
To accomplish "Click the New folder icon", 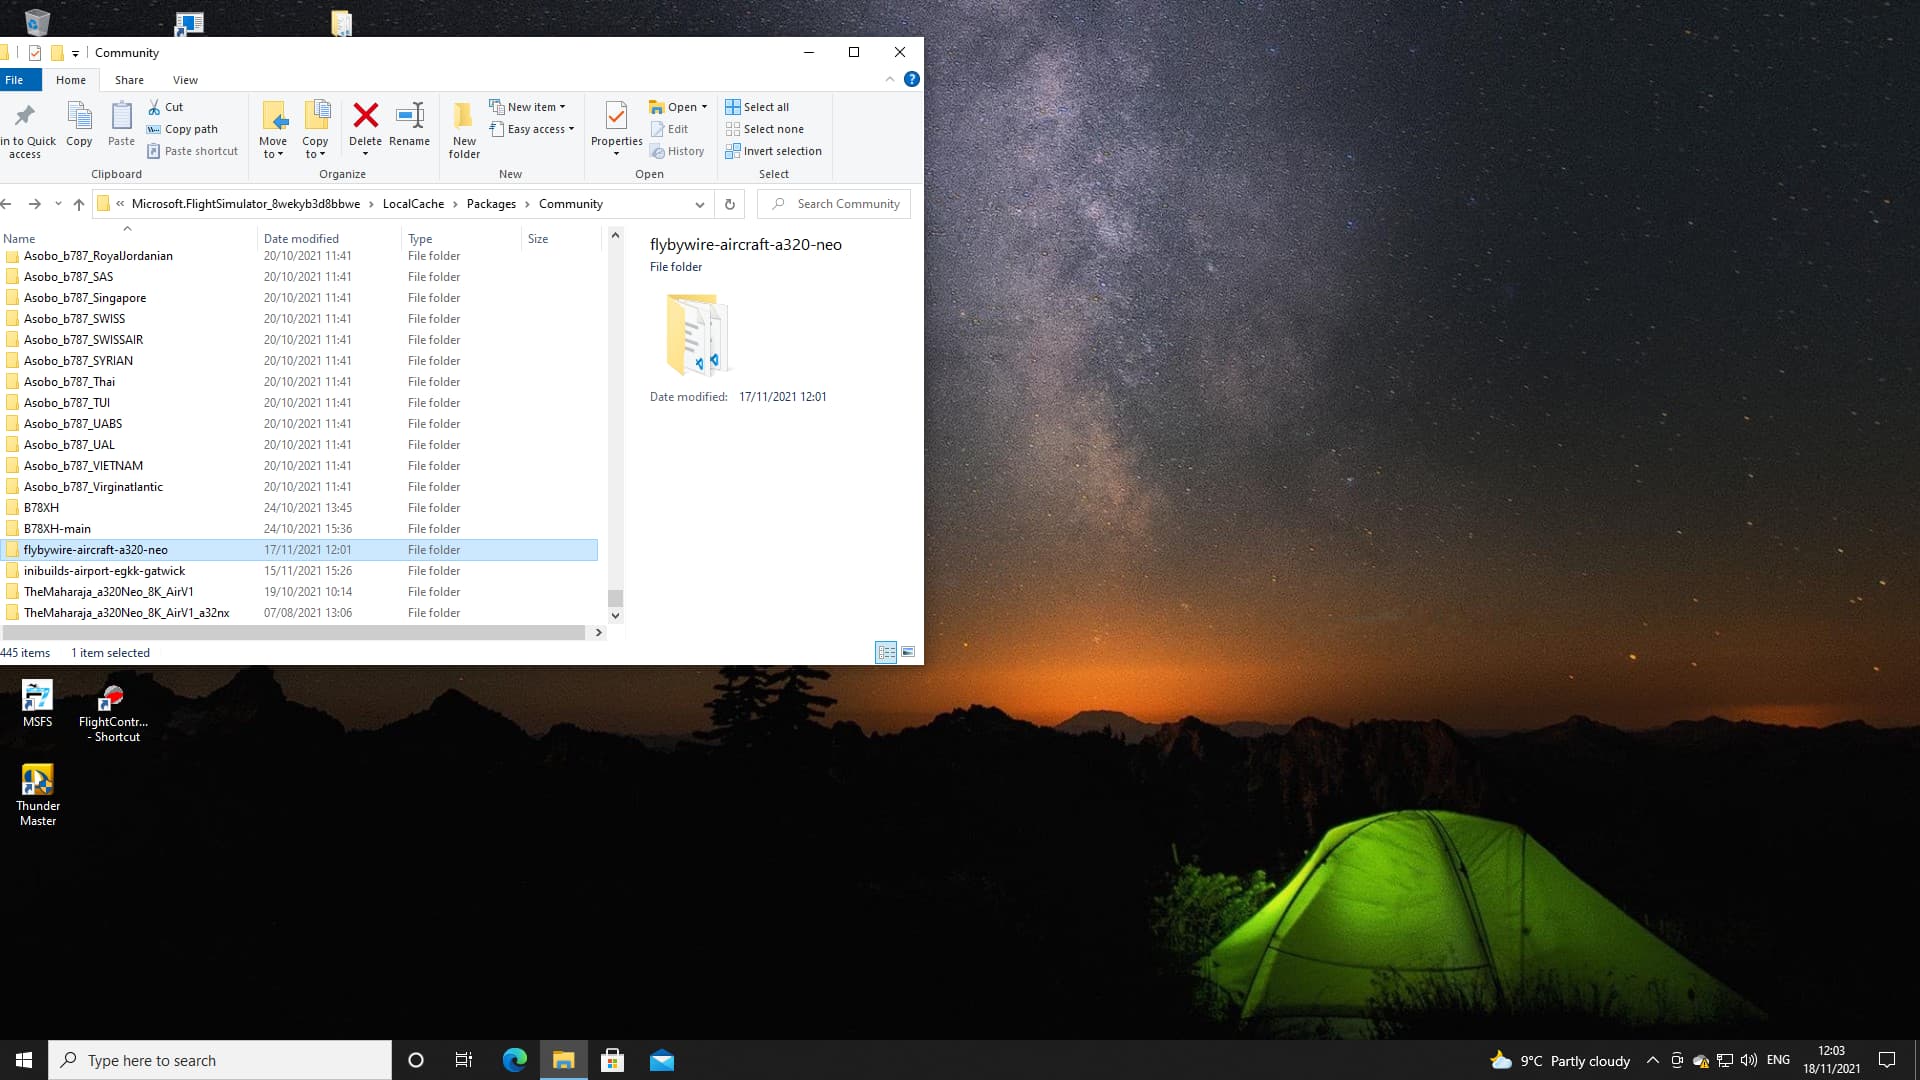I will pyautogui.click(x=464, y=116).
